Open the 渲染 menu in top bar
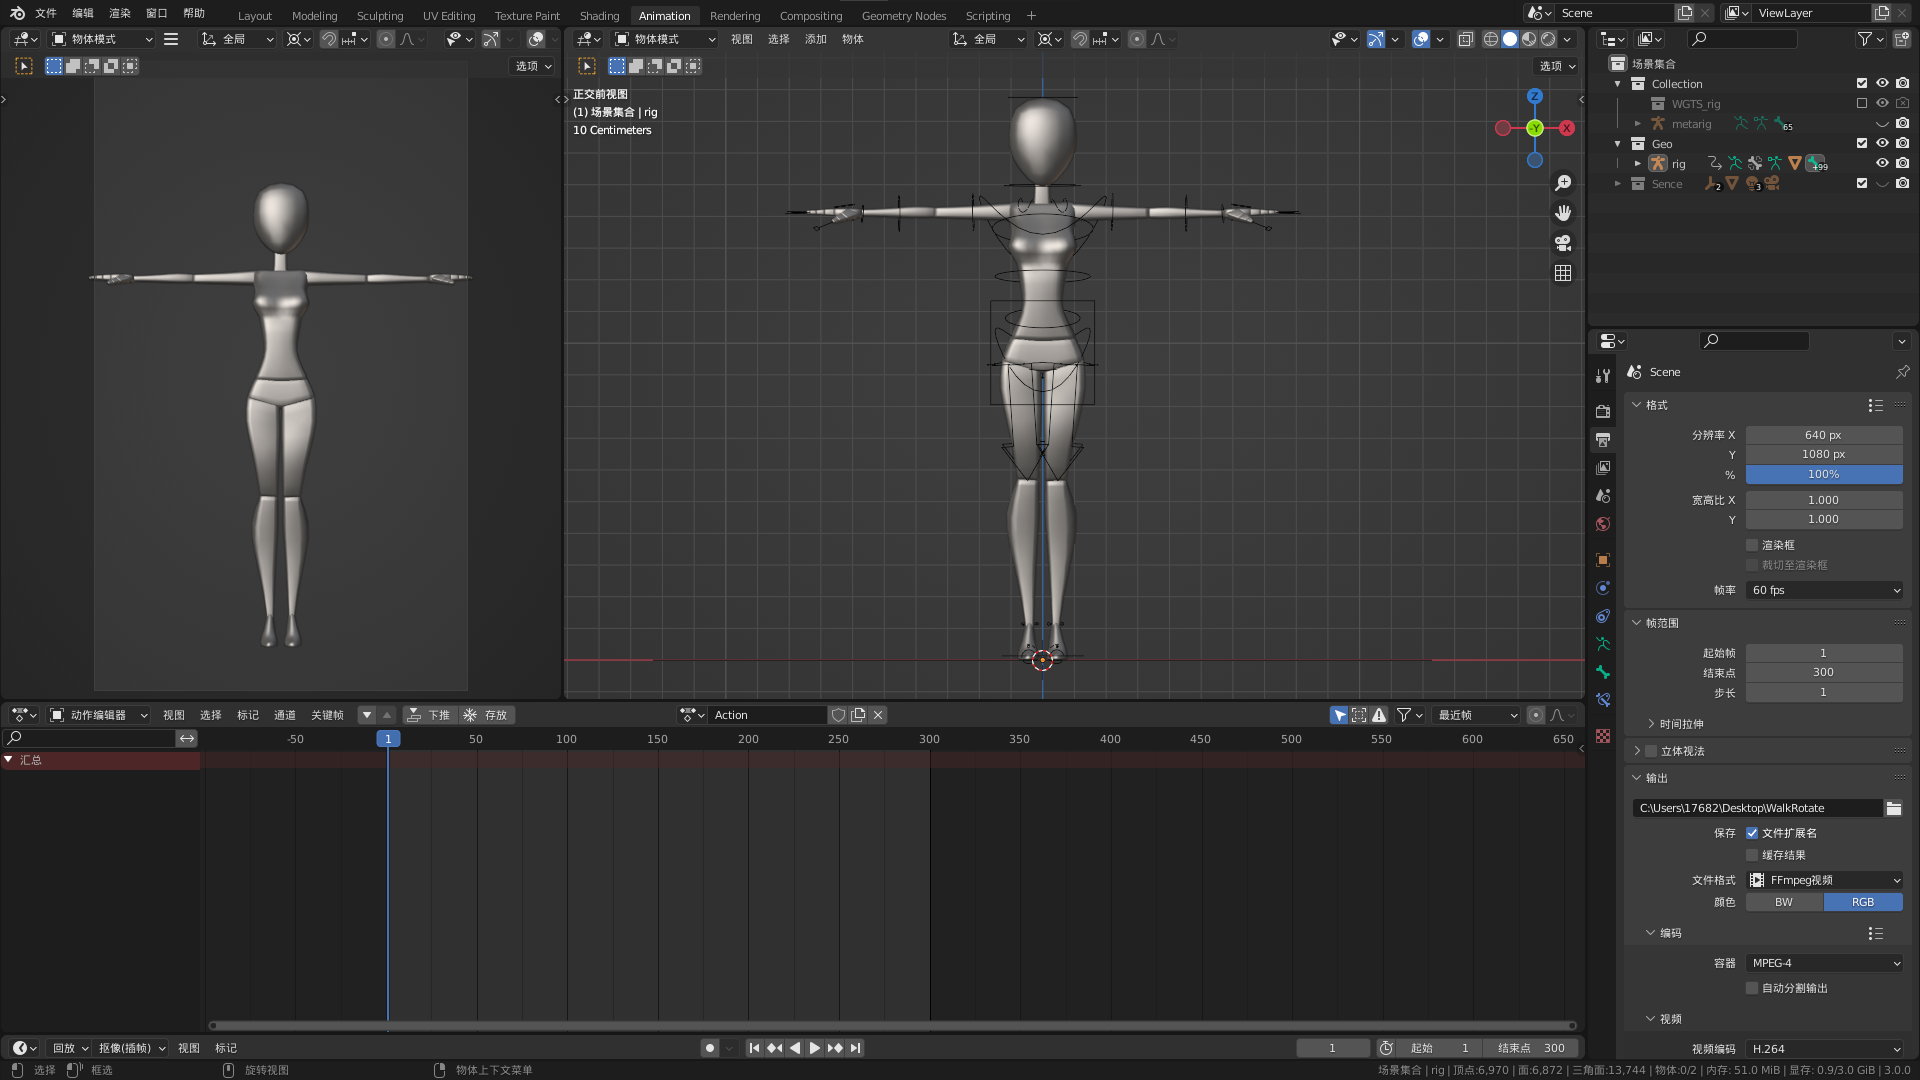Image resolution: width=1920 pixels, height=1080 pixels. point(119,13)
